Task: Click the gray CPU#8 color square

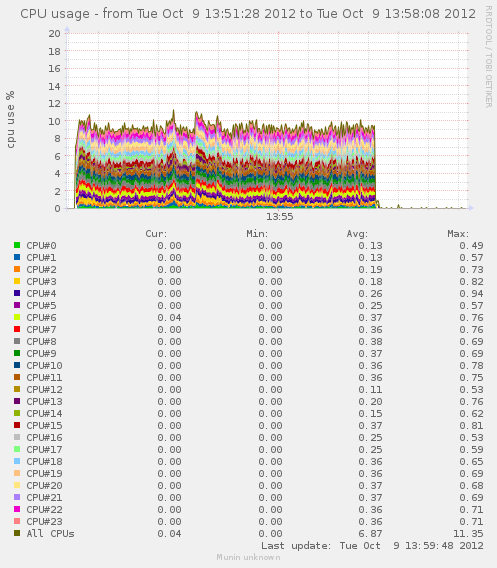Action: point(17,341)
